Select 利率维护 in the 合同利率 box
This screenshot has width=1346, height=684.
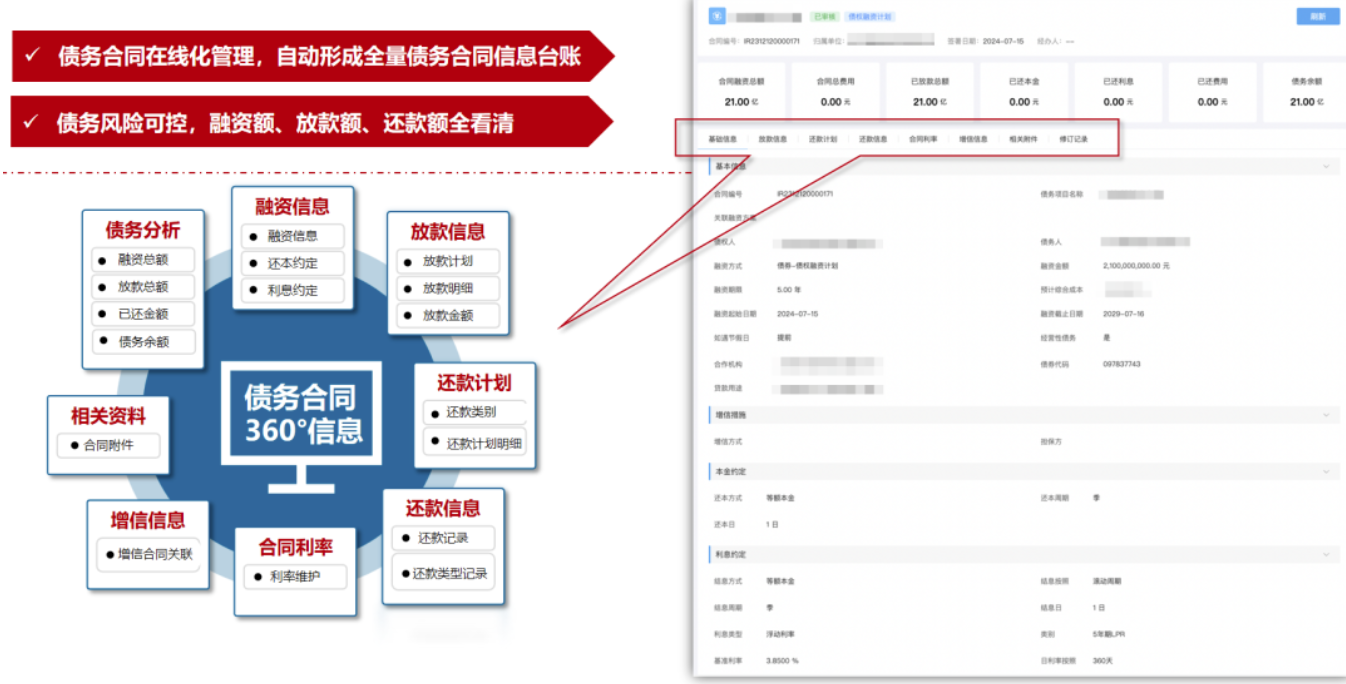pos(296,577)
